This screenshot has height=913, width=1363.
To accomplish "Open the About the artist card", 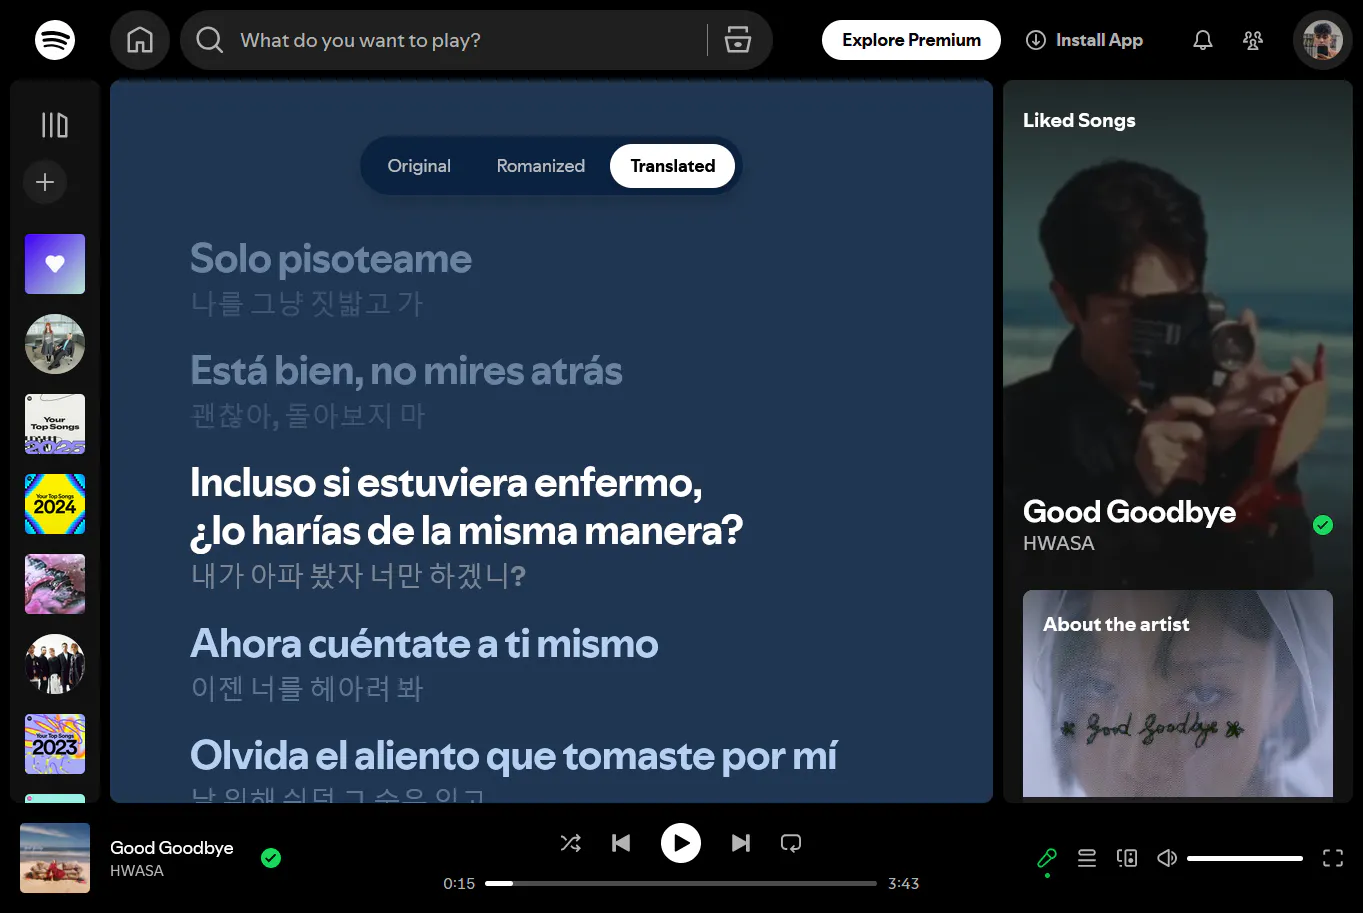I will click(x=1178, y=693).
